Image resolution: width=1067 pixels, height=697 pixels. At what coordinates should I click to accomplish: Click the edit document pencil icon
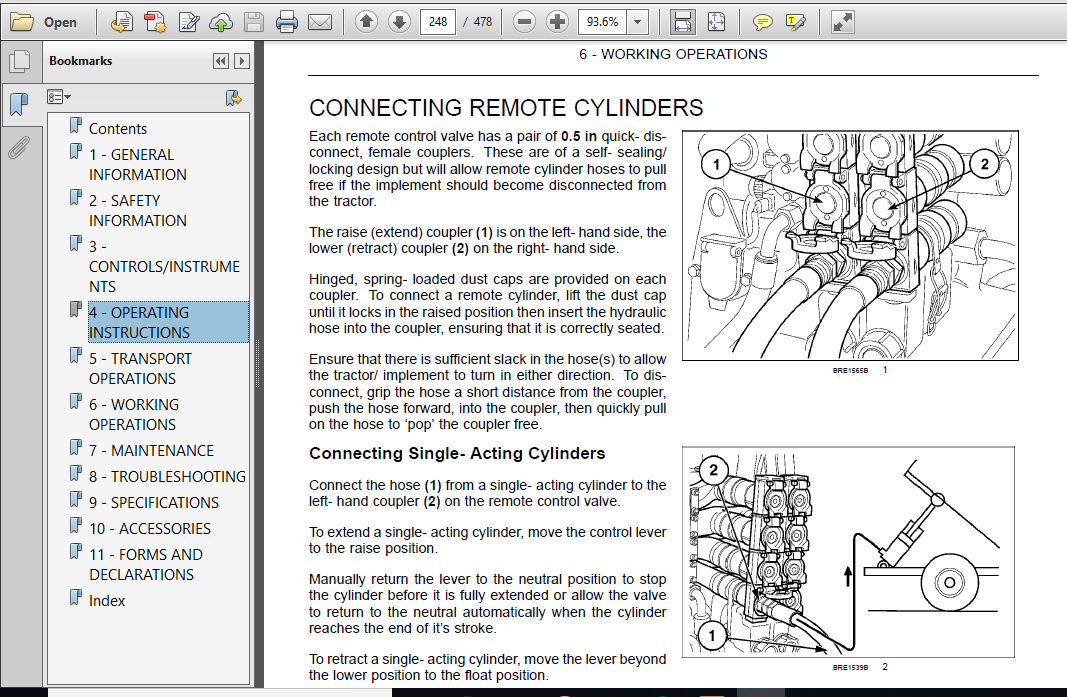point(188,22)
